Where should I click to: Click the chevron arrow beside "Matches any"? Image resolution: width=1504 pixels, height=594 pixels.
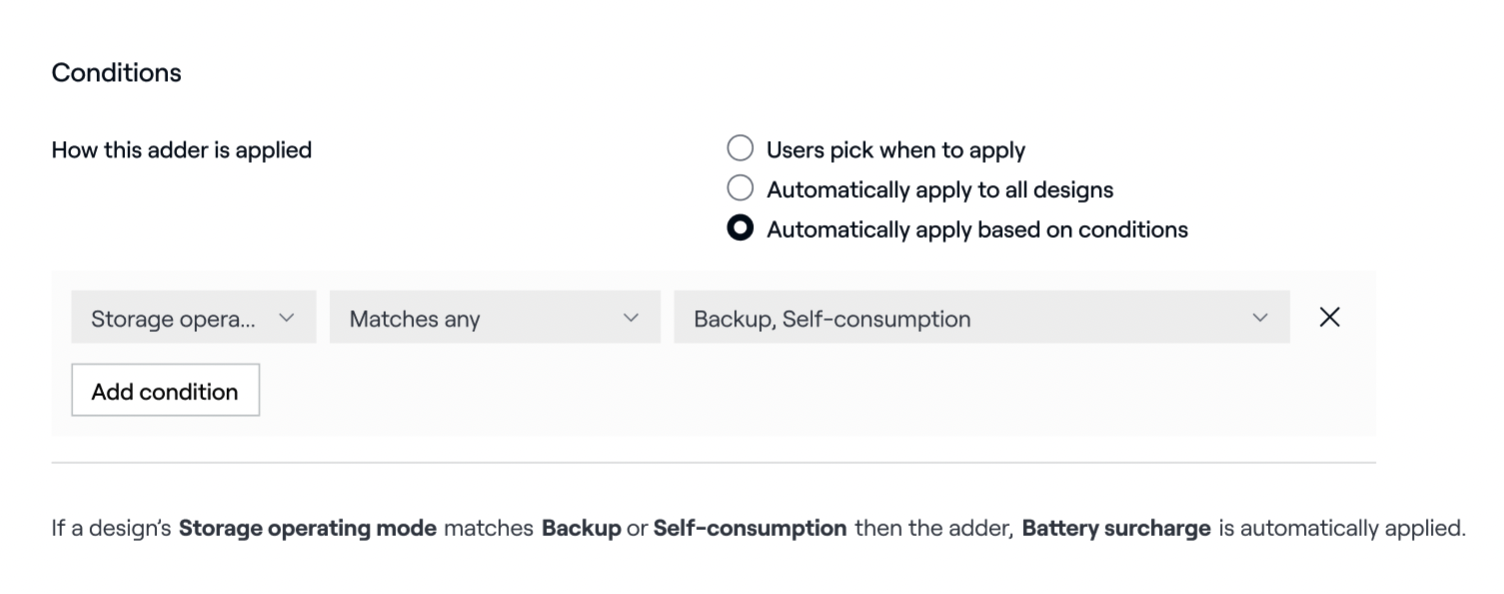(x=630, y=318)
